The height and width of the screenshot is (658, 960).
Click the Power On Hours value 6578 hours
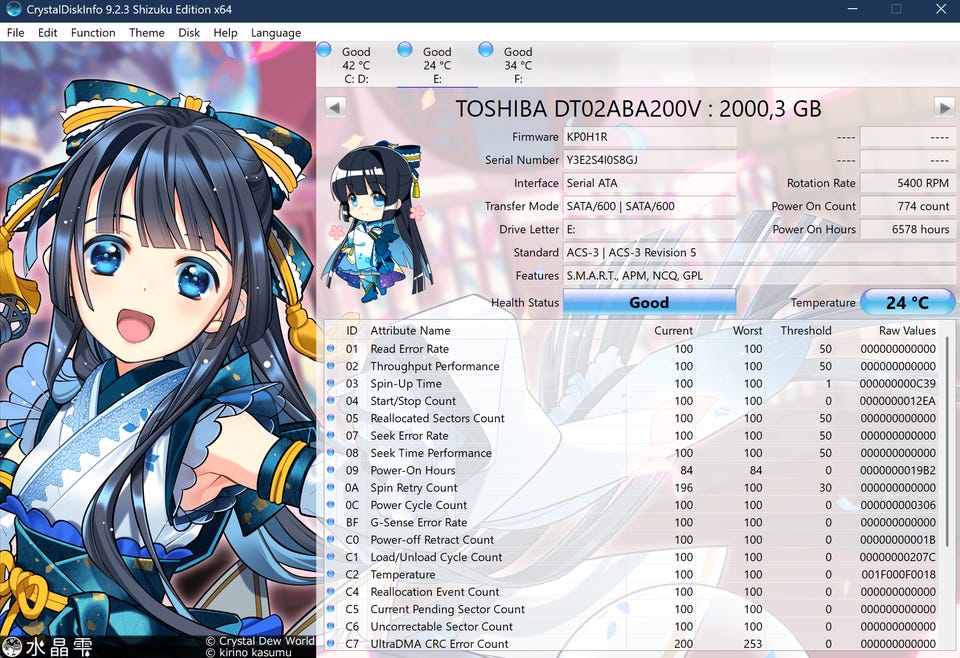[907, 230]
